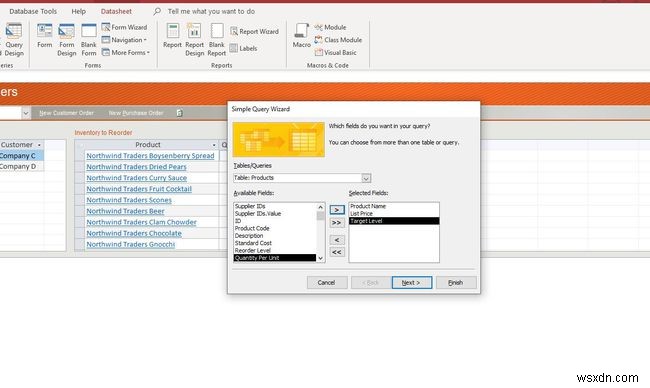Launch the Form Wizard
This screenshot has height=388, width=650.
coord(124,27)
